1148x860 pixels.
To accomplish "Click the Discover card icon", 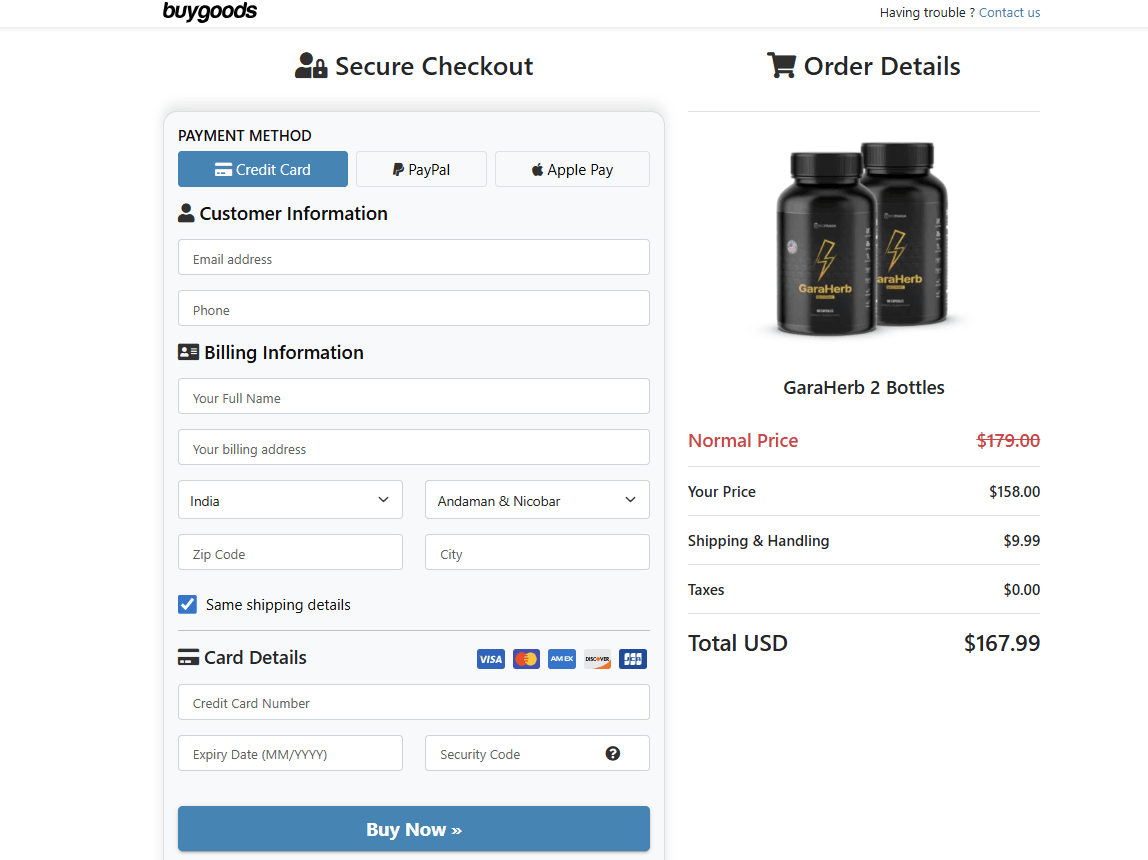I will [596, 659].
